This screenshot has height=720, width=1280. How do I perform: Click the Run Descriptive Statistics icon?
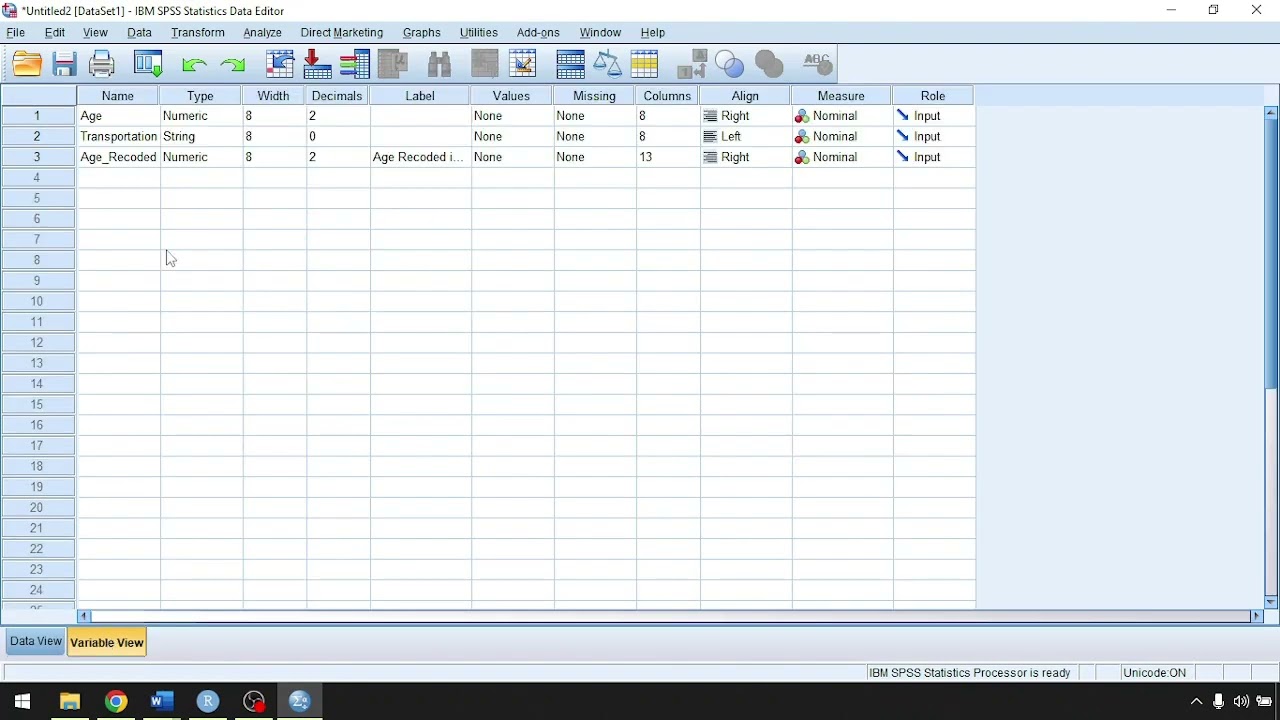coord(392,65)
